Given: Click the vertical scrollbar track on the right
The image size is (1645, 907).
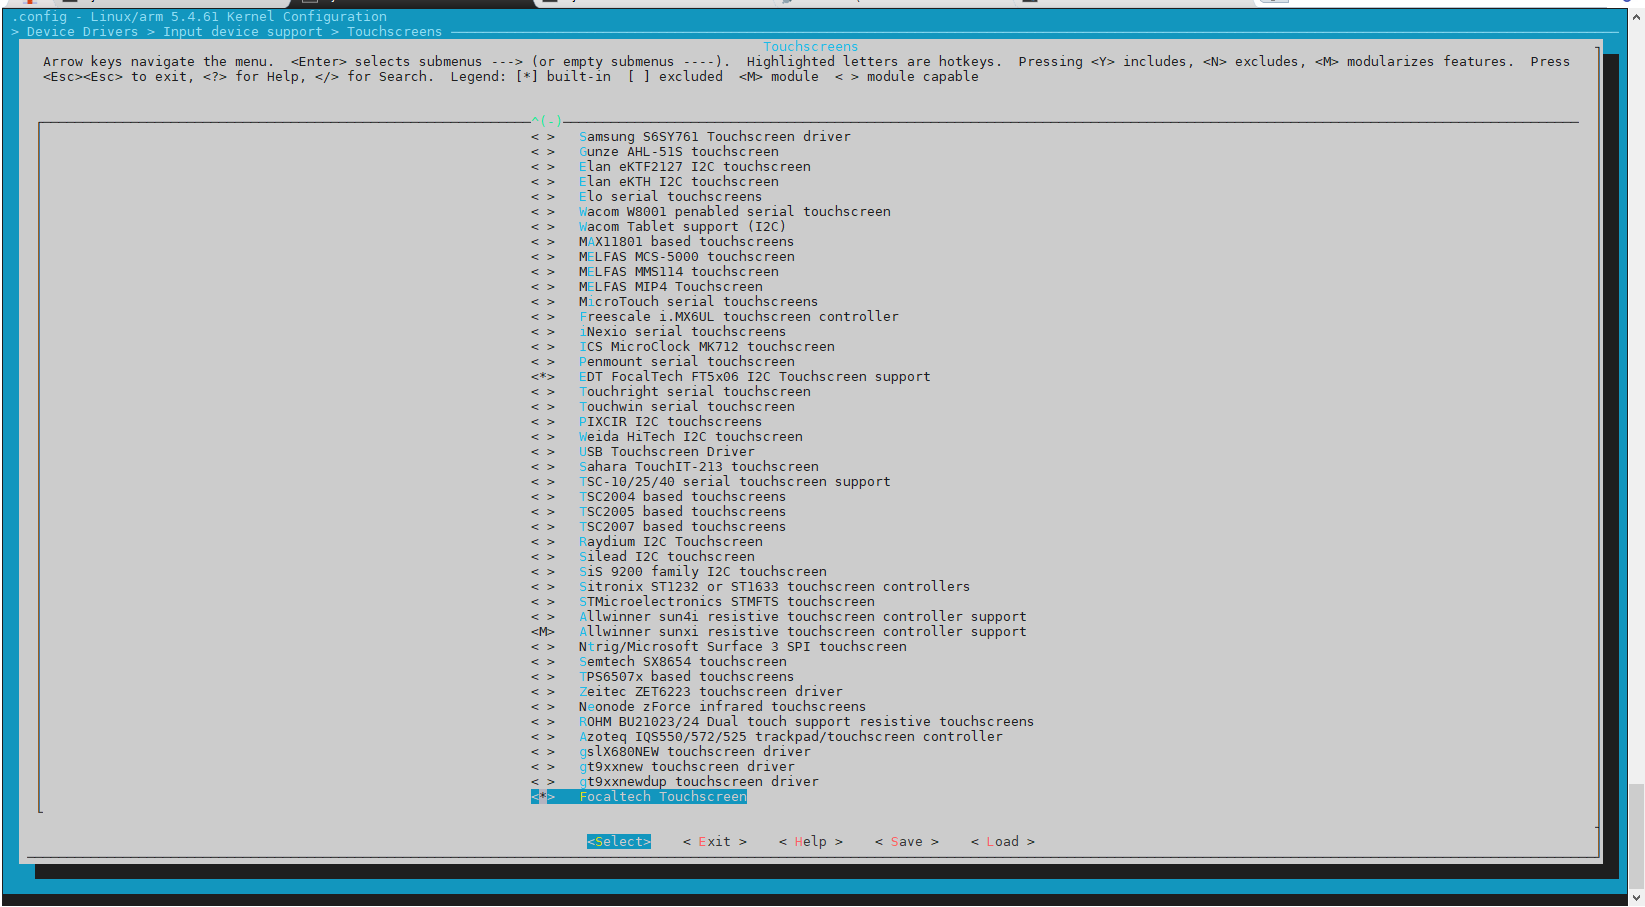Looking at the screenshot, I should [x=1636, y=400].
